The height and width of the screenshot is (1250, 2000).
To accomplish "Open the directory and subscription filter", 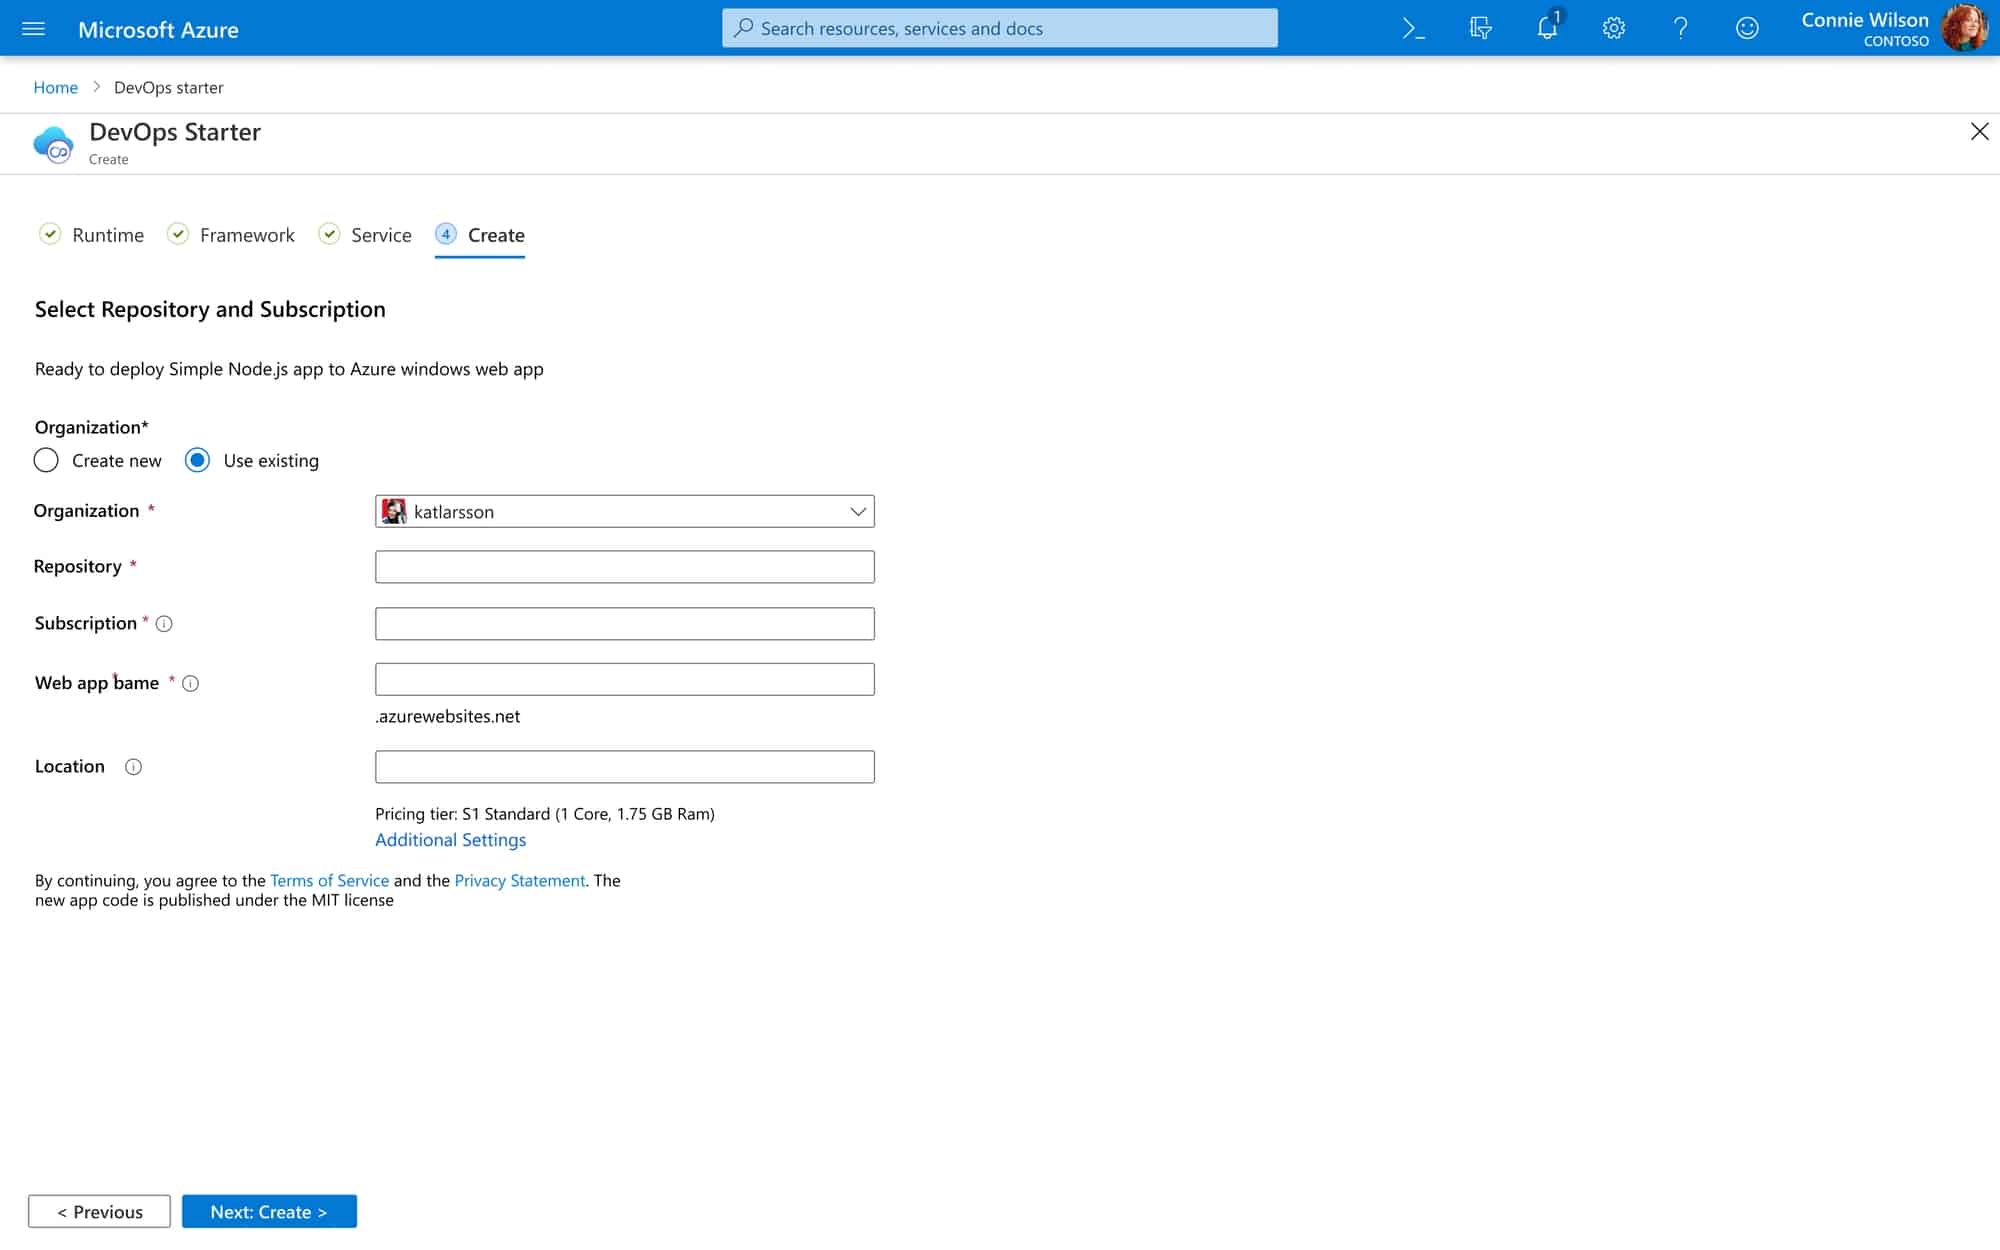I will [1479, 28].
